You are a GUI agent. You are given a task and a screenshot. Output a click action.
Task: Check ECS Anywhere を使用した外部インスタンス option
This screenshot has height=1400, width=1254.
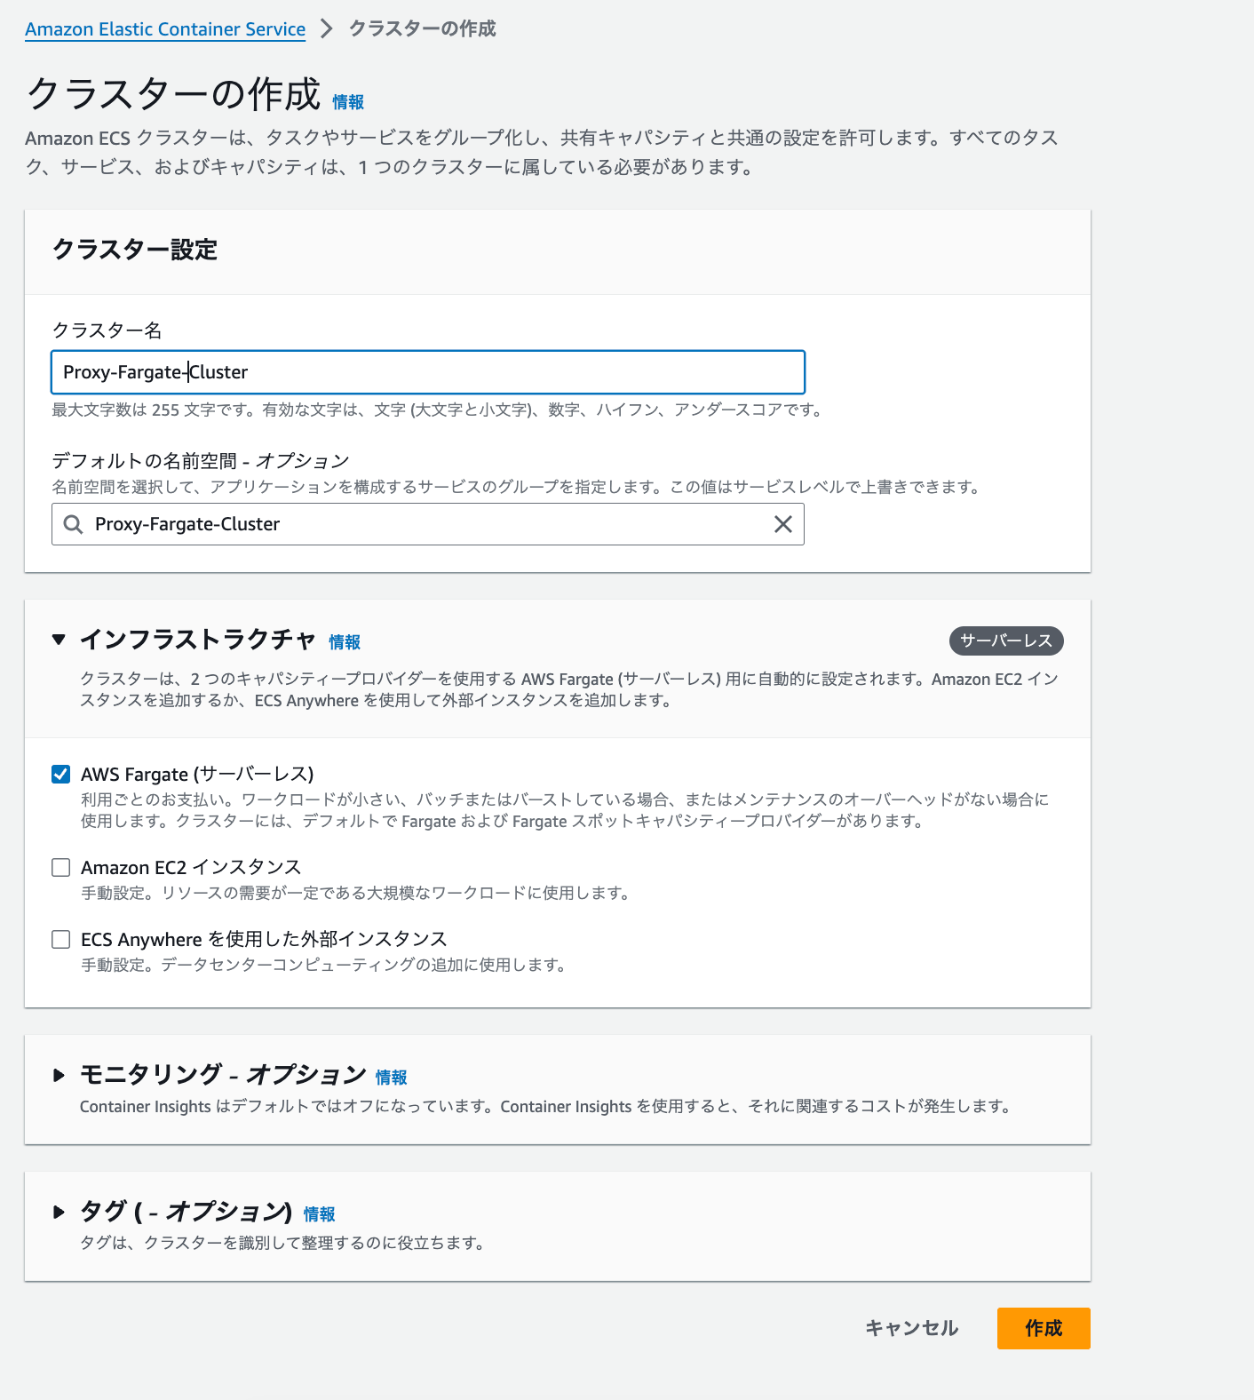(61, 939)
